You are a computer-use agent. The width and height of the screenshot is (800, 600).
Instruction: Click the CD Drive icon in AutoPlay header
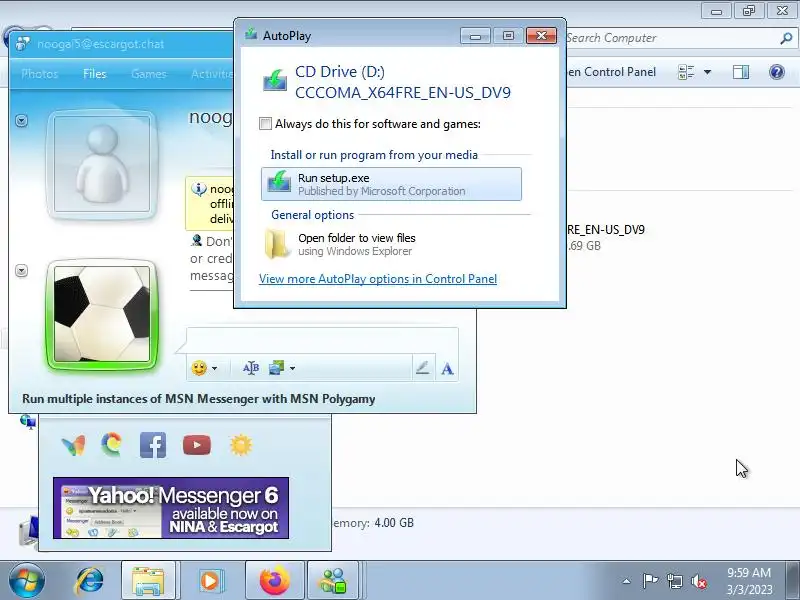(x=275, y=81)
